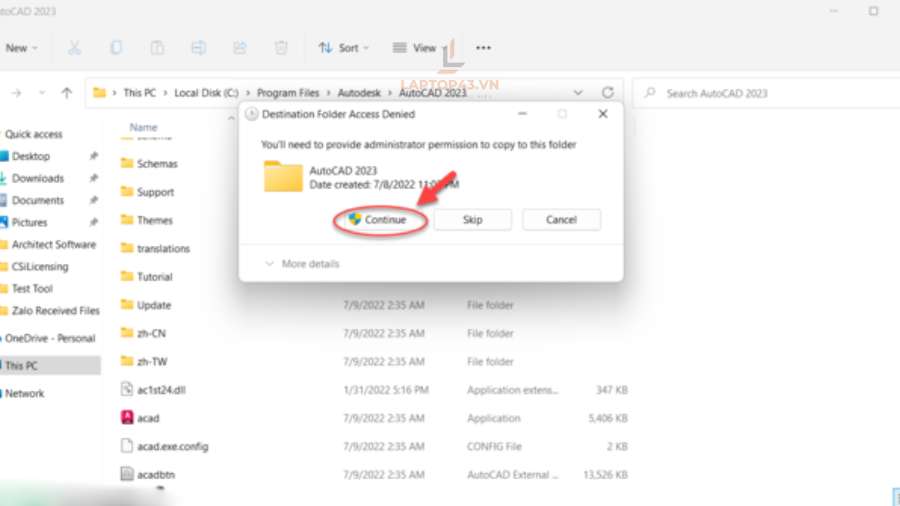Click the AutoCAD External type cell

pyautogui.click(x=513, y=474)
